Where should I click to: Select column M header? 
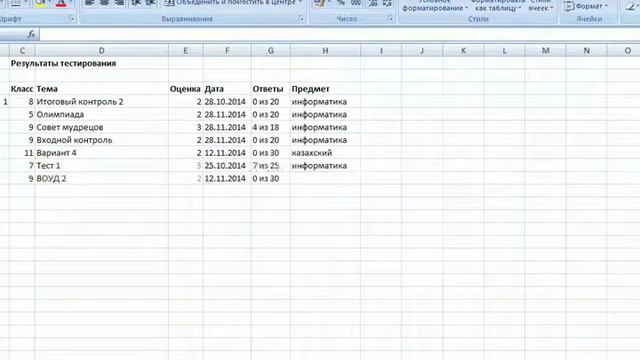click(x=545, y=51)
